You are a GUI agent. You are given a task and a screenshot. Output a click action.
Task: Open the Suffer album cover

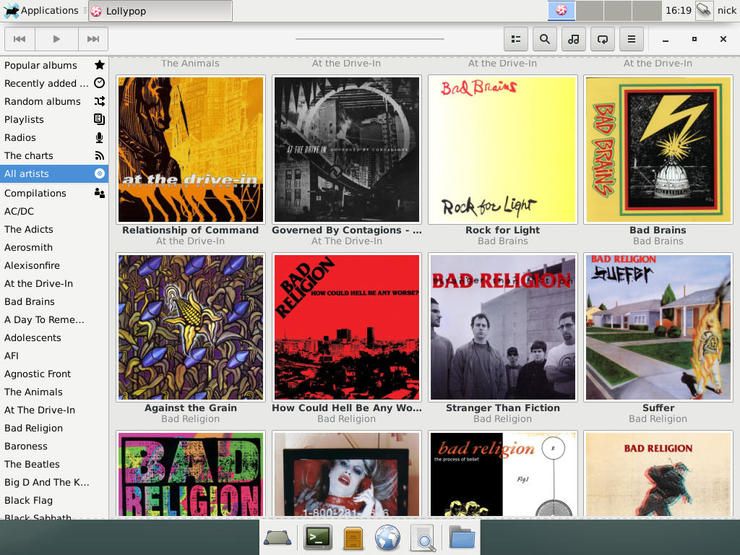pos(658,328)
